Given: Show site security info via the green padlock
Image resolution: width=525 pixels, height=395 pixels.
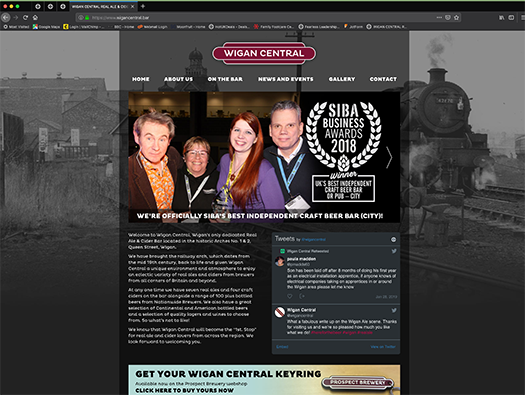Looking at the screenshot, I should (87, 17).
